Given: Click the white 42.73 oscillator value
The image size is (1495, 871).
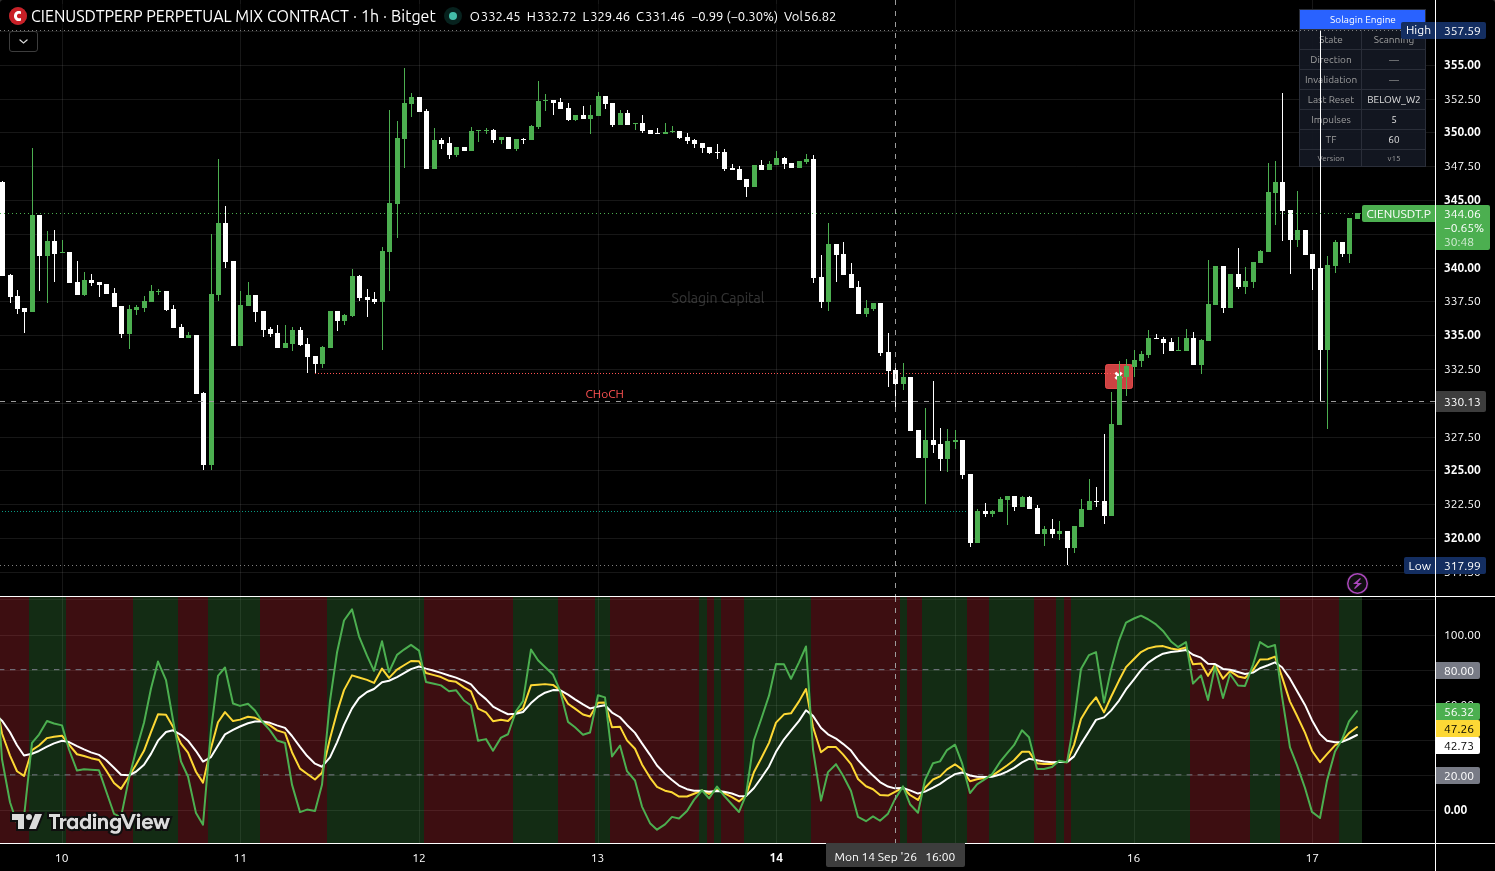Looking at the screenshot, I should pos(1459,746).
